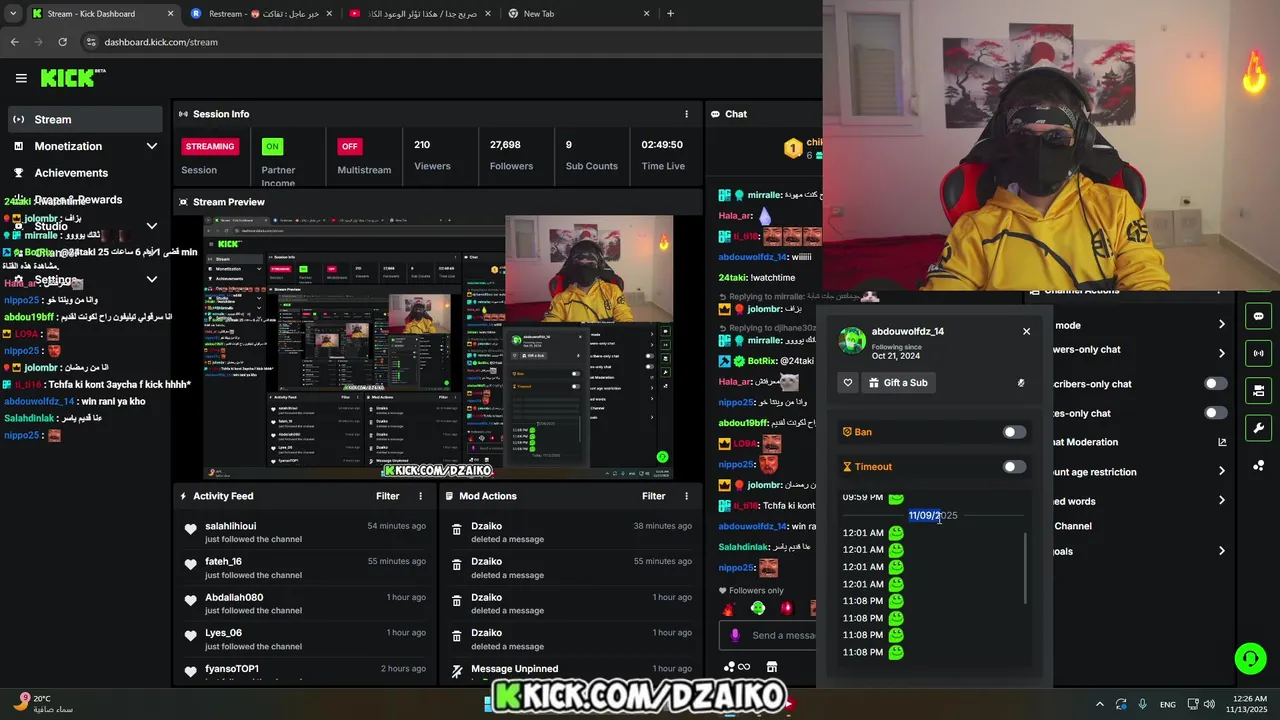Expand the slow mode option chevron

pos(1221,325)
